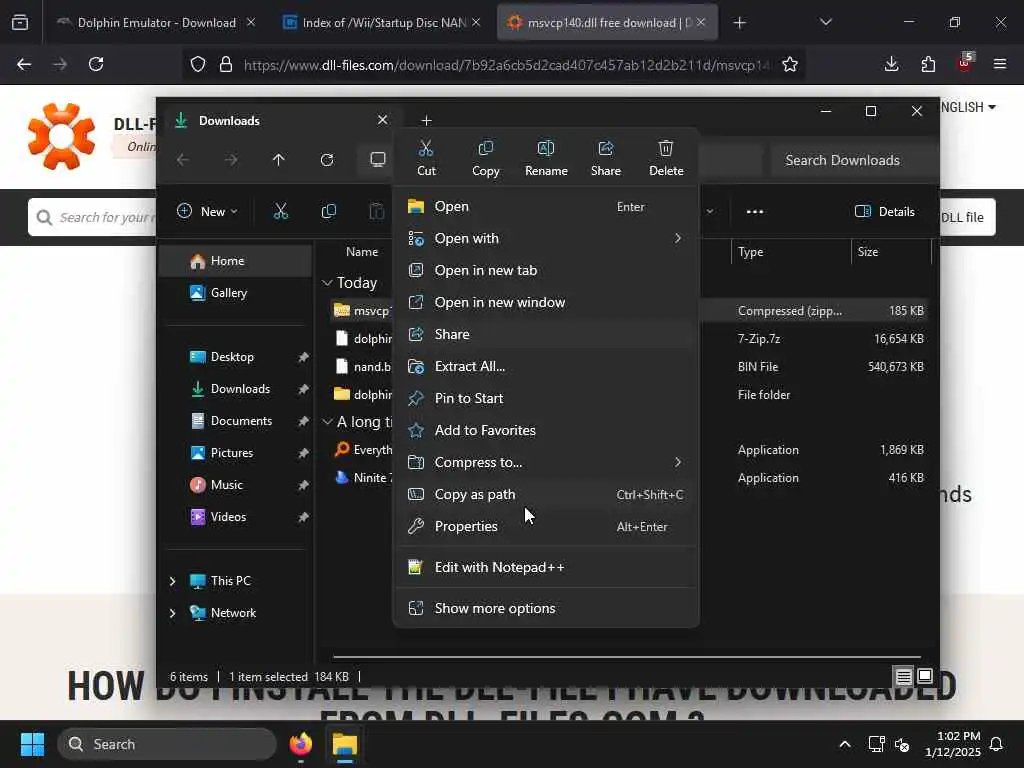Unpin Desktop via its pin icon
This screenshot has width=1024, height=768.
click(303, 357)
